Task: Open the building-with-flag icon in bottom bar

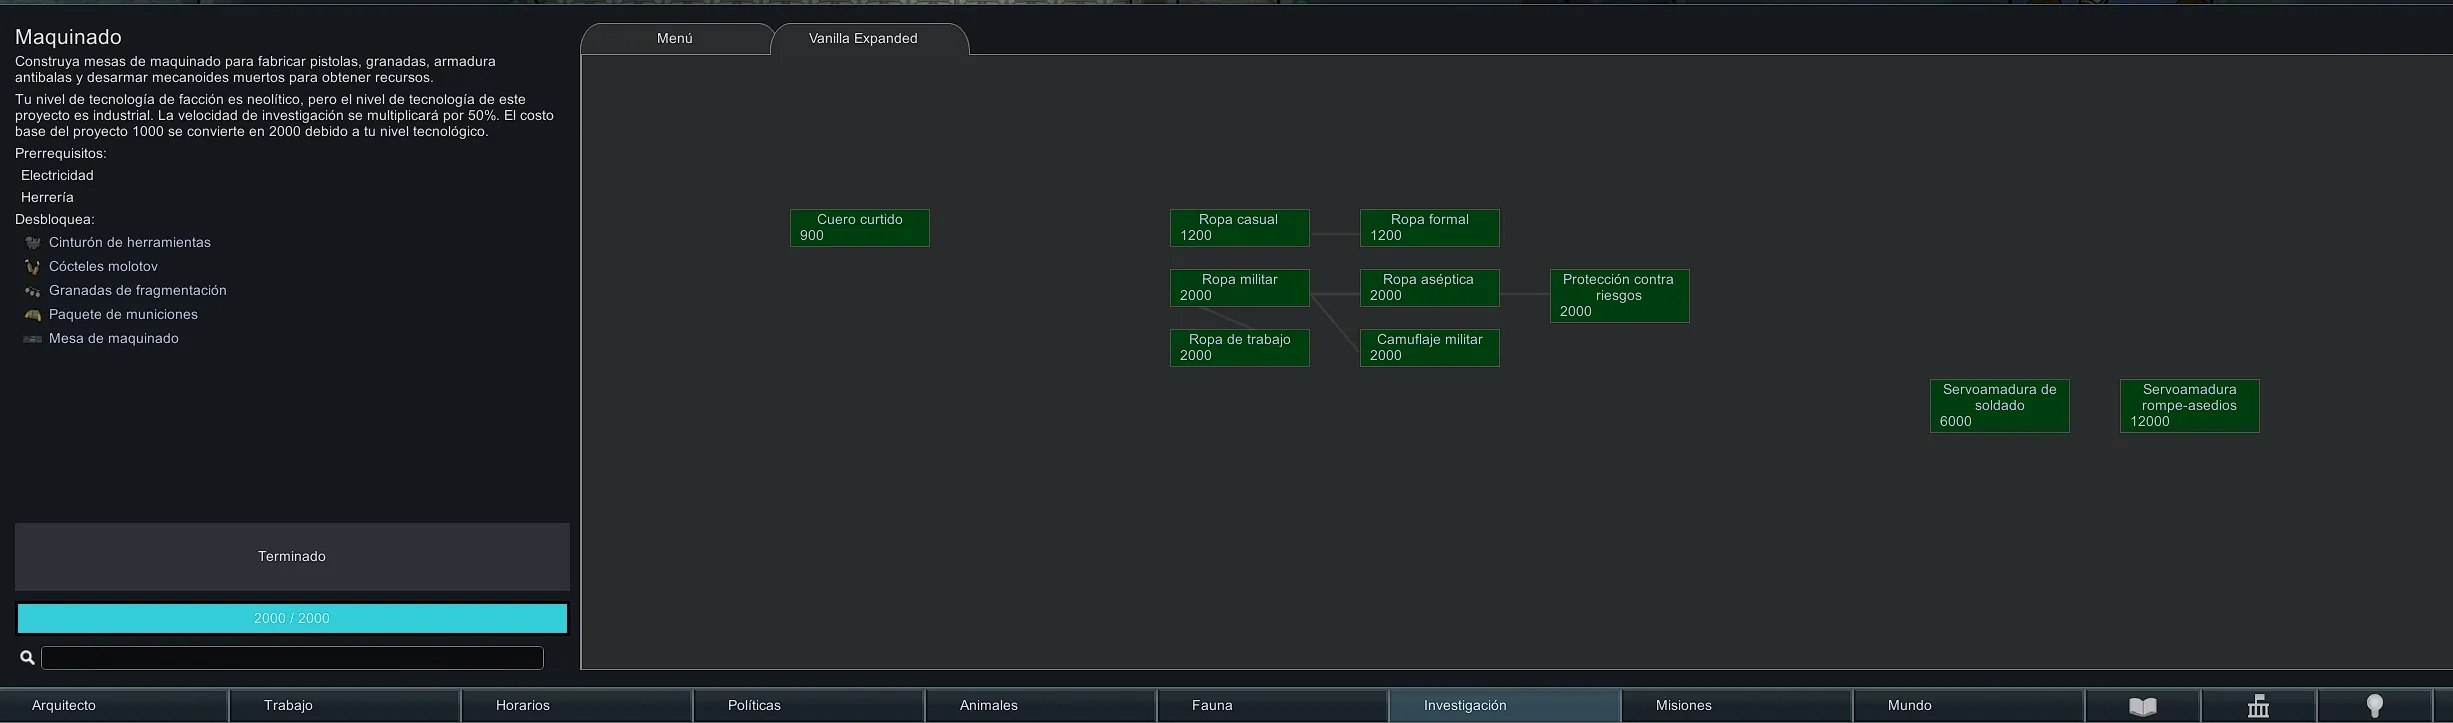Action: pyautogui.click(x=2258, y=706)
